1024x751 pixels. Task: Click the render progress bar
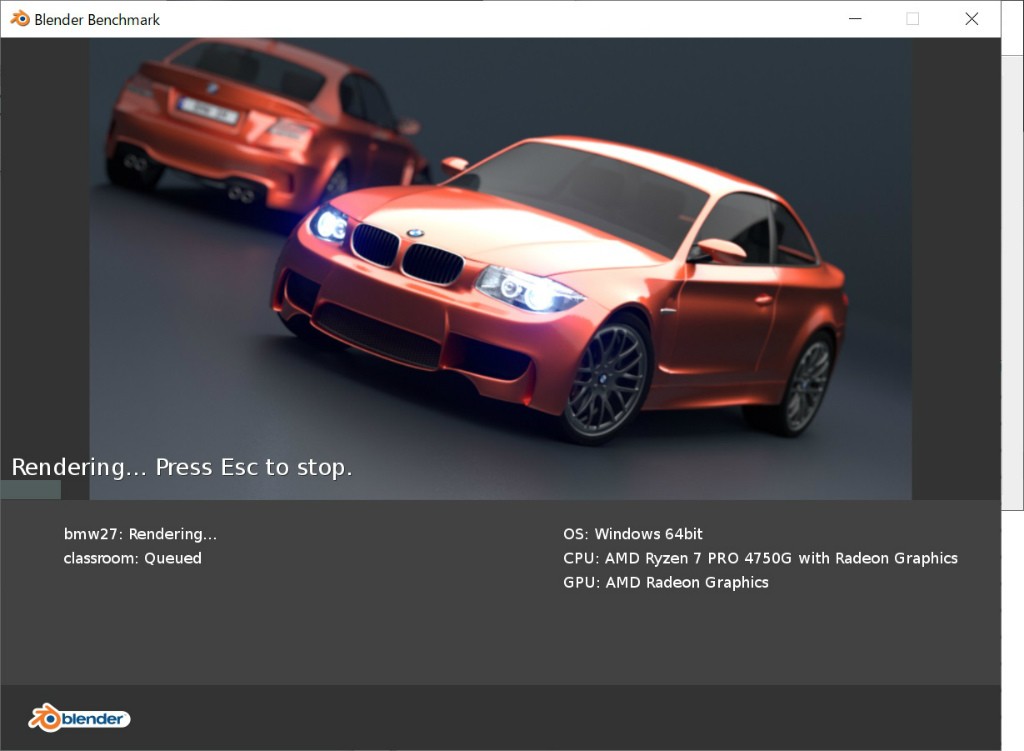pos(31,490)
